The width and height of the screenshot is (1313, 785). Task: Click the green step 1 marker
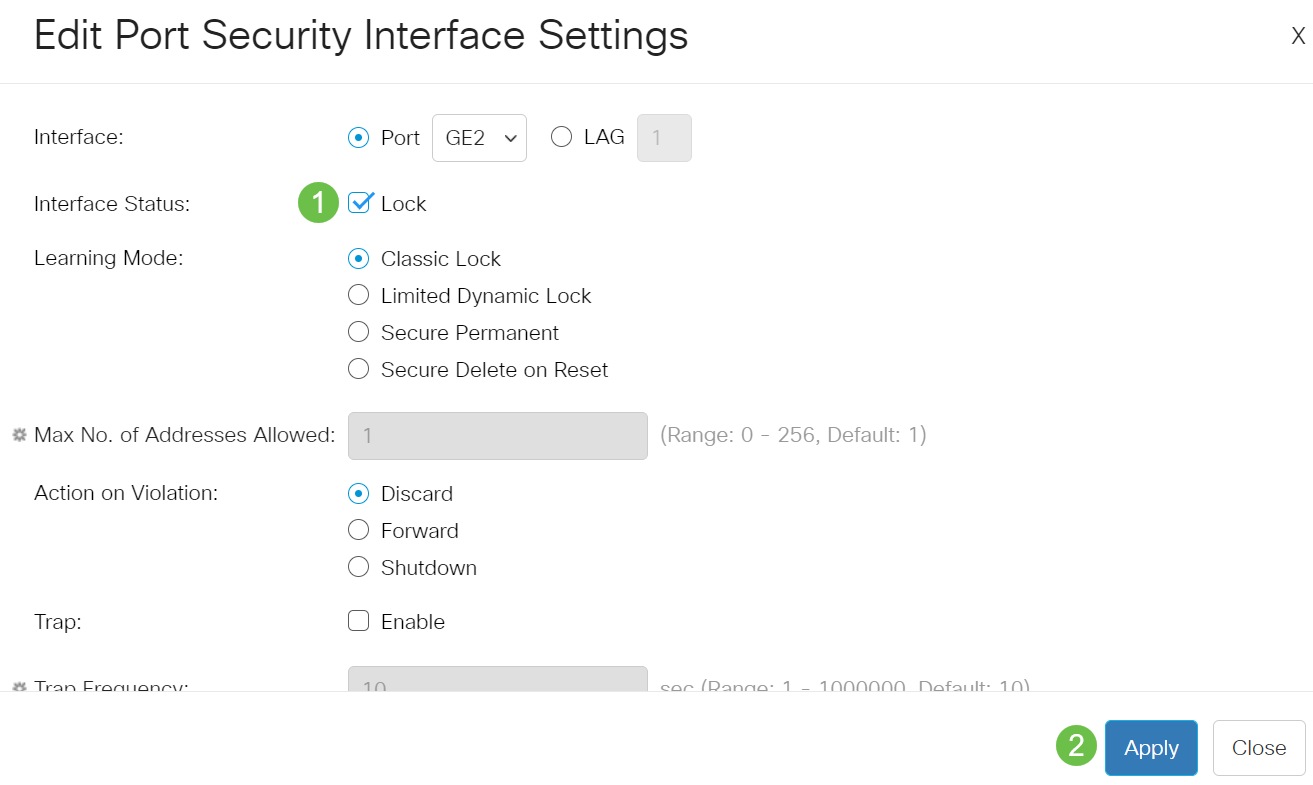click(x=318, y=203)
